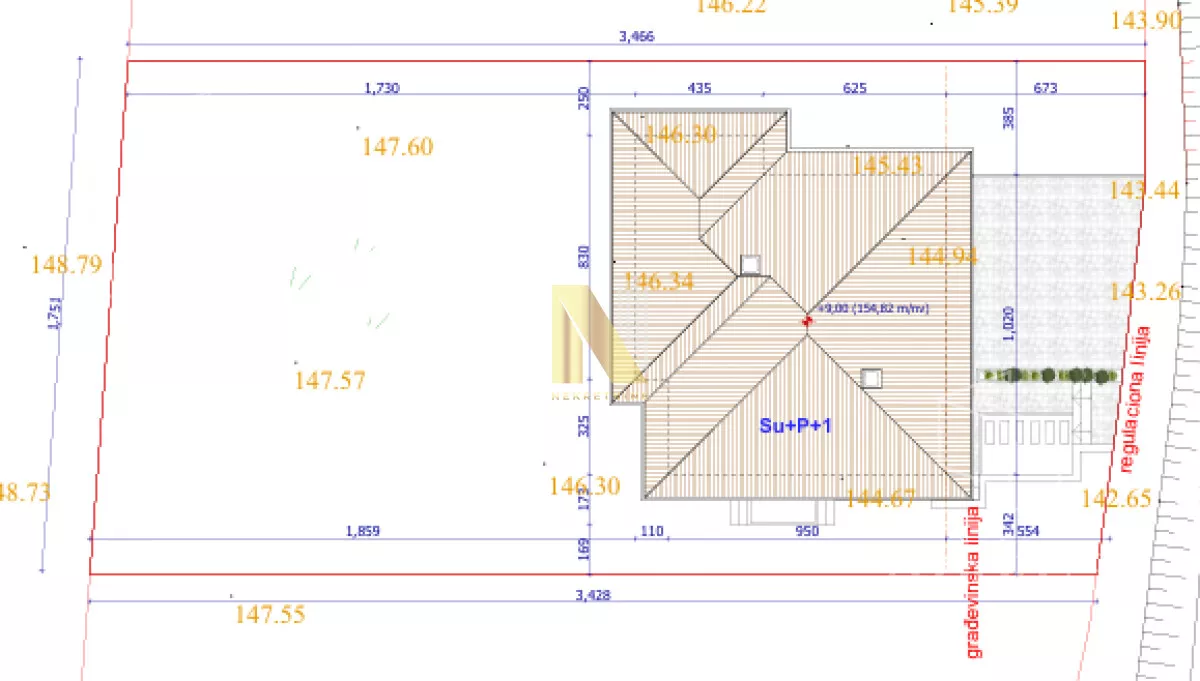This screenshot has width=1200, height=681.
Task: Click the 3,428 bottom dimension label
Action: pos(593,594)
